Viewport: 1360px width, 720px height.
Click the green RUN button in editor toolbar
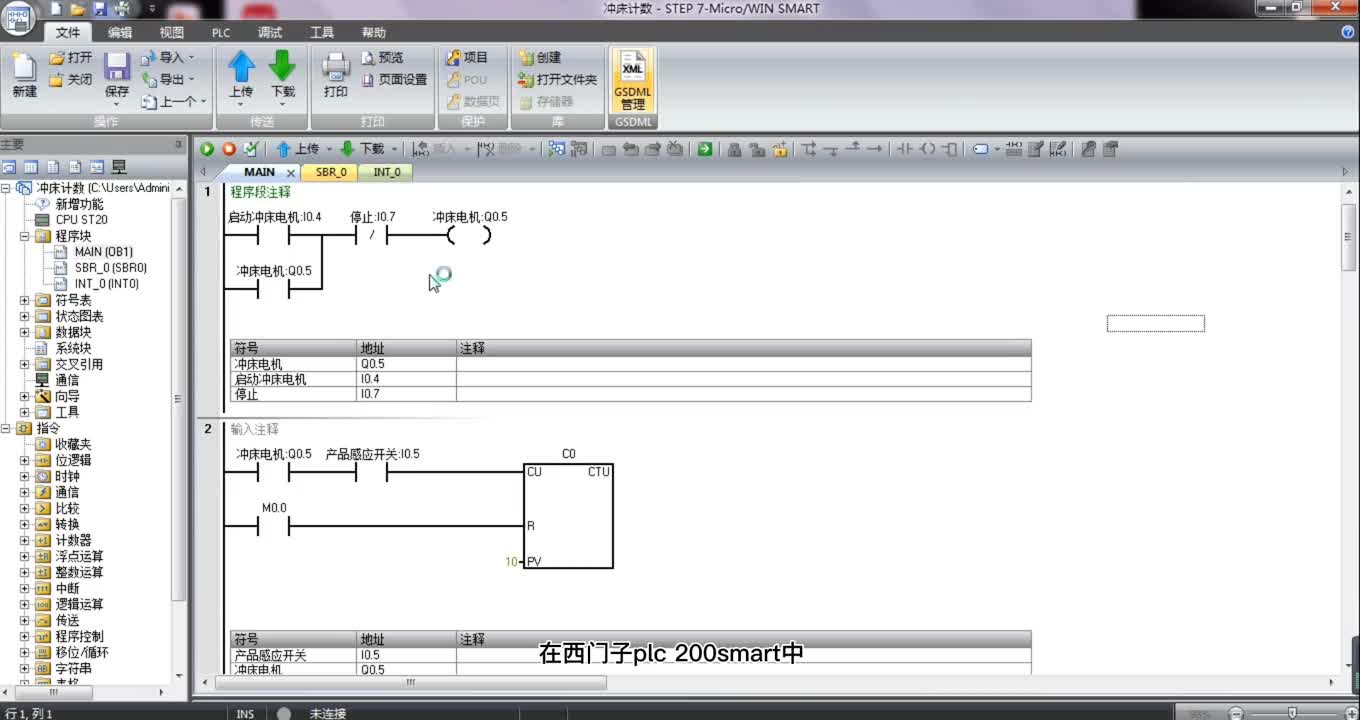point(207,149)
